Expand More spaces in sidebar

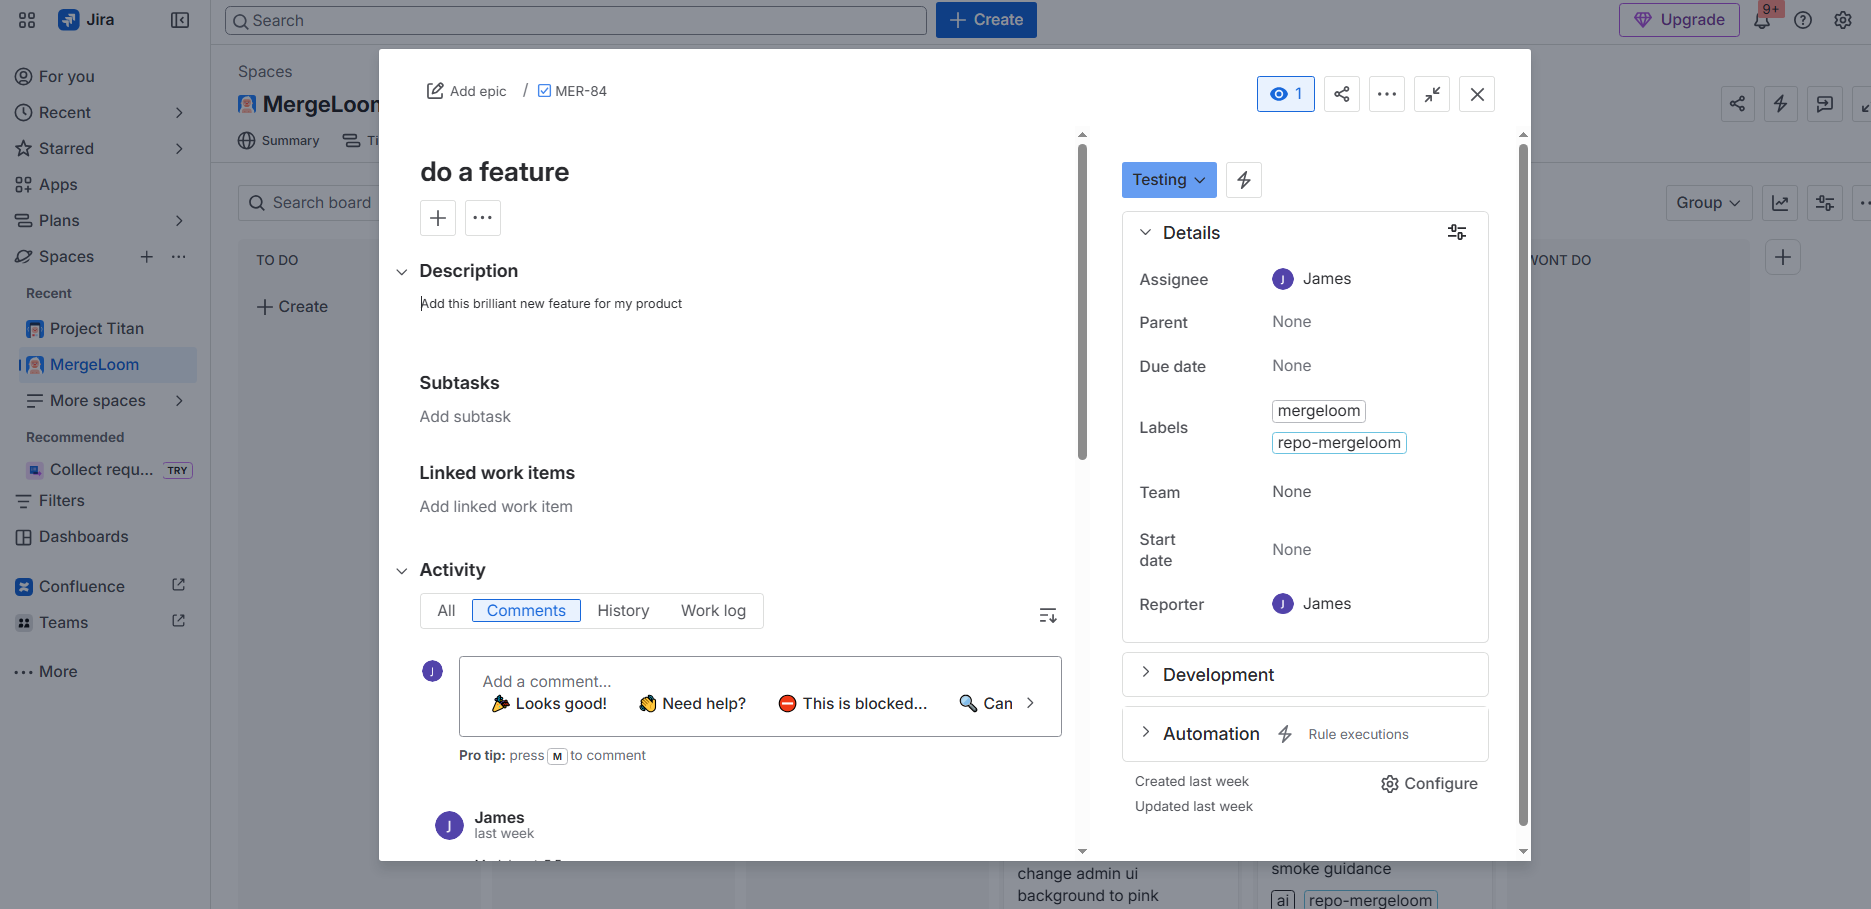[x=179, y=401]
